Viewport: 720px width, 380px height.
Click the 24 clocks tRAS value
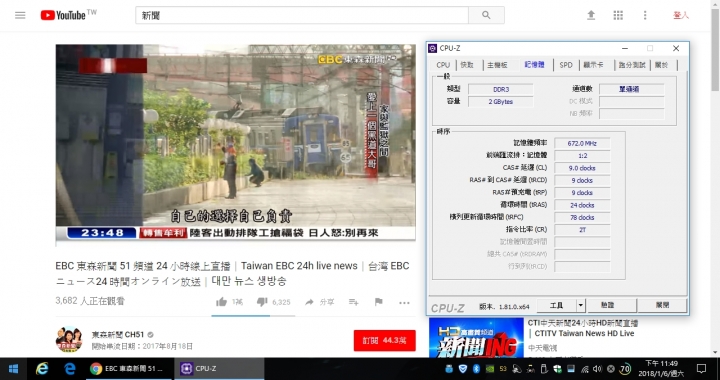(582, 205)
